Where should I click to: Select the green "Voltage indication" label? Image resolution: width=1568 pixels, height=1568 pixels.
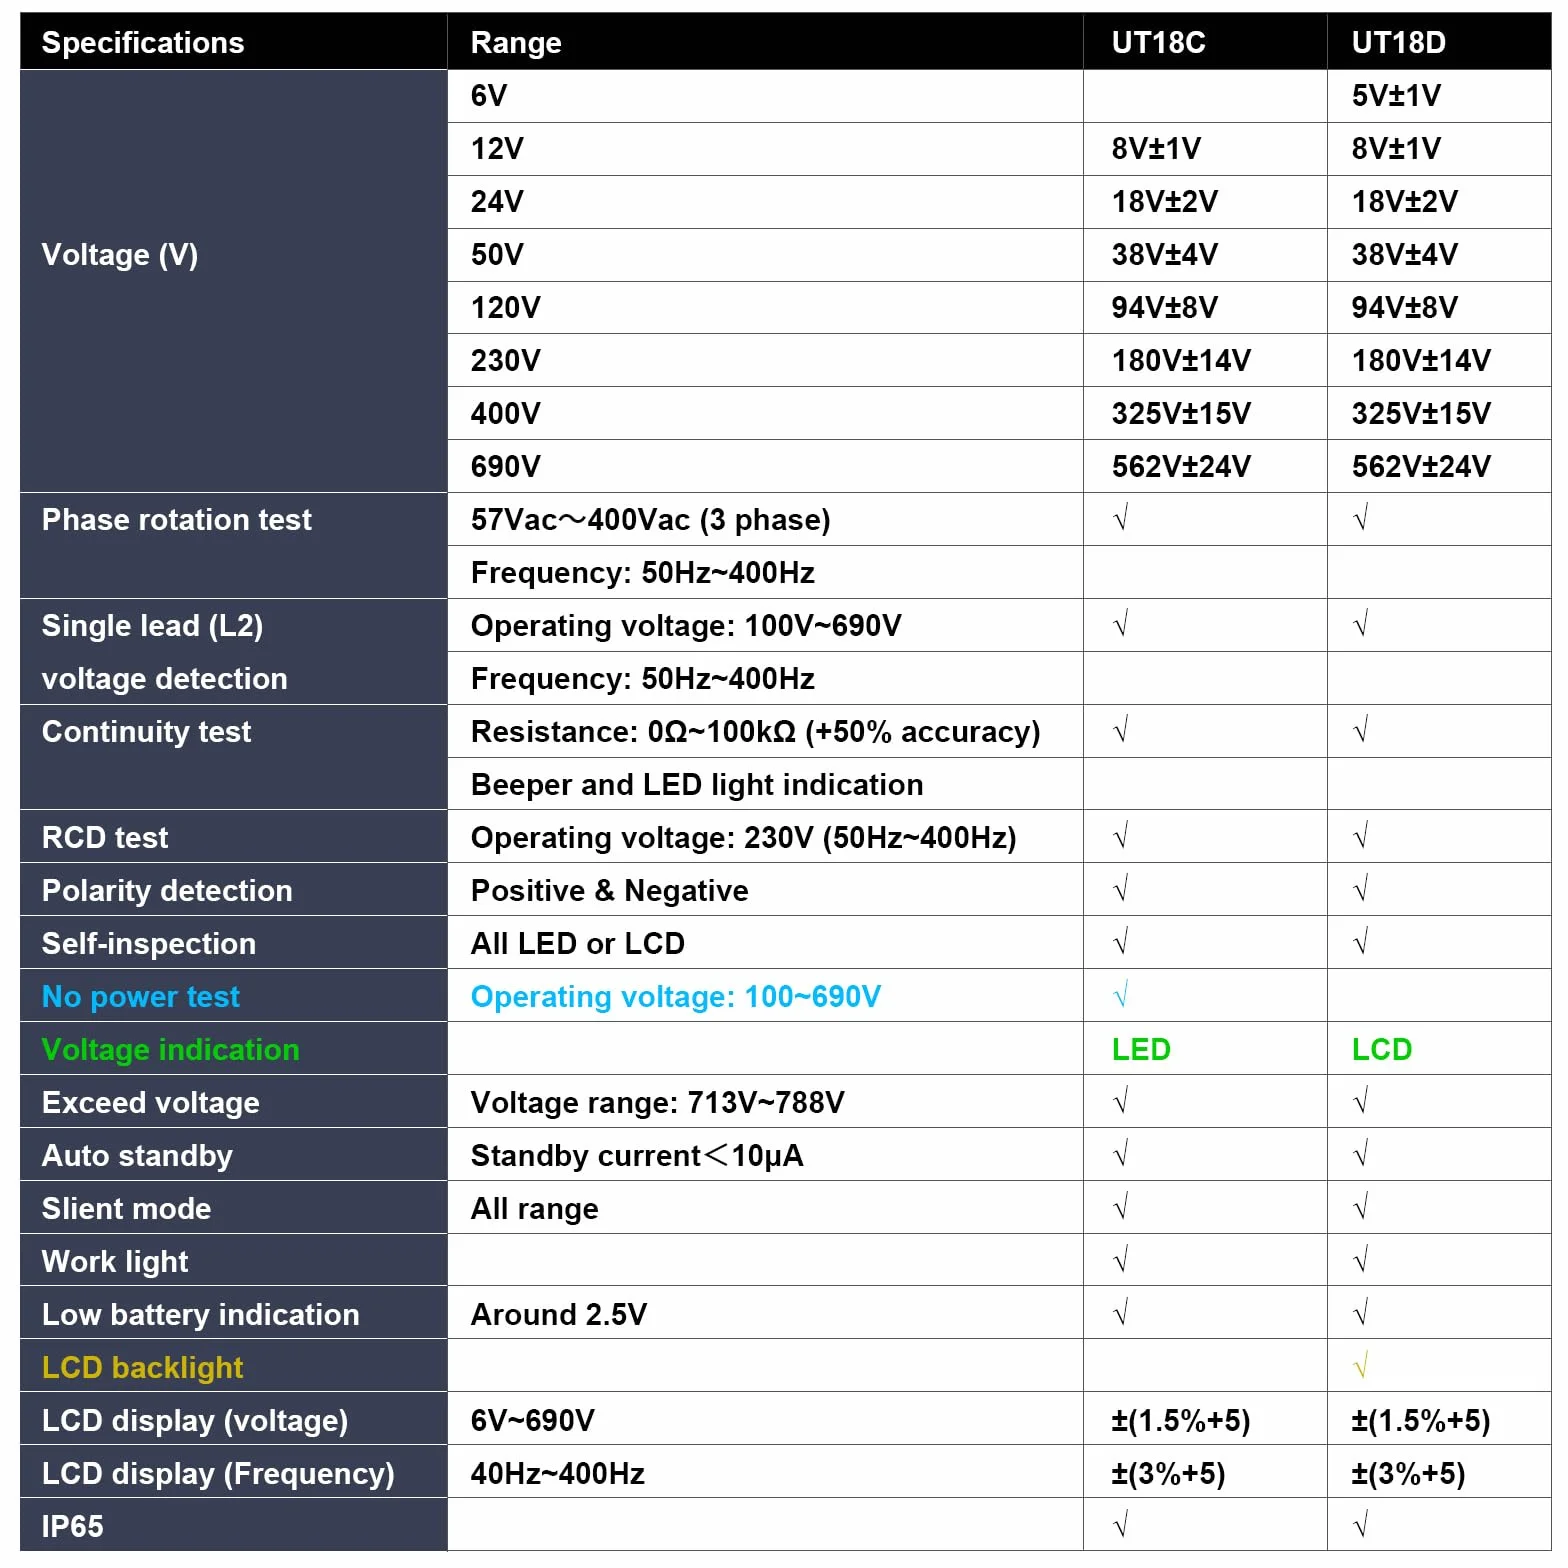pos(171,1050)
